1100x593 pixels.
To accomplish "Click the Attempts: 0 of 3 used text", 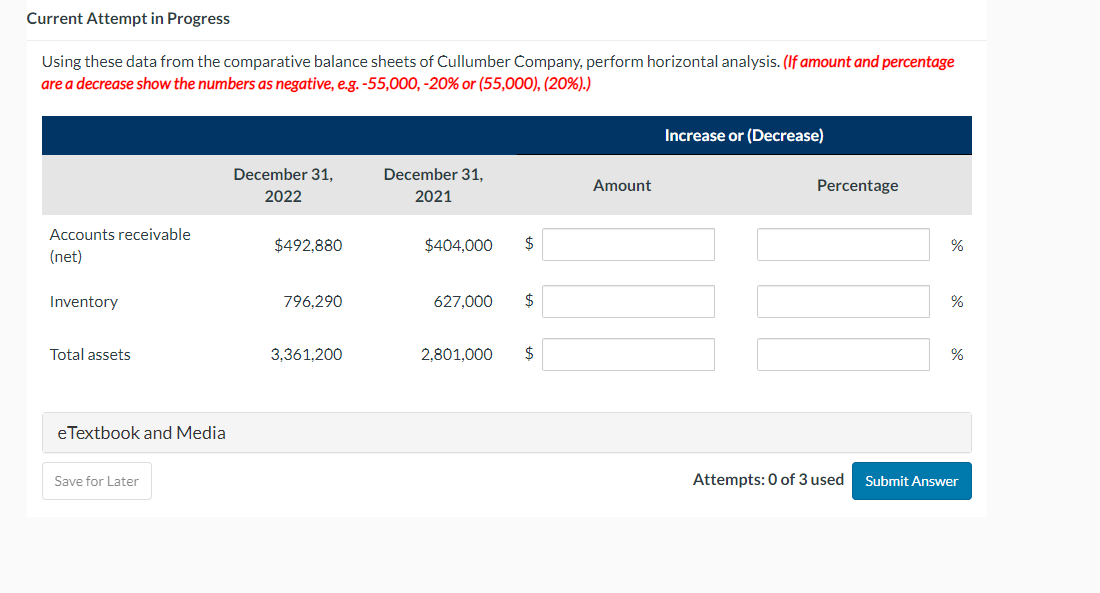I will [x=767, y=479].
